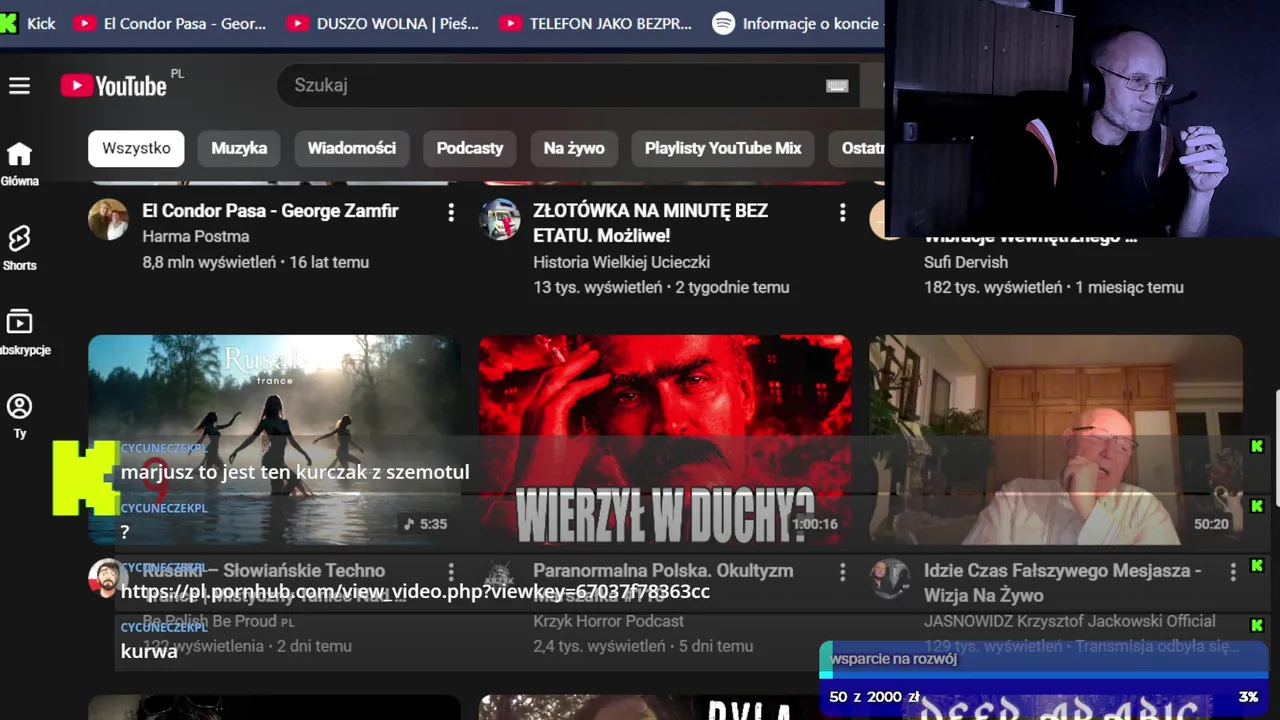Select the Playlisty YouTube Mix chip
This screenshot has height=720, width=1280.
pos(723,148)
